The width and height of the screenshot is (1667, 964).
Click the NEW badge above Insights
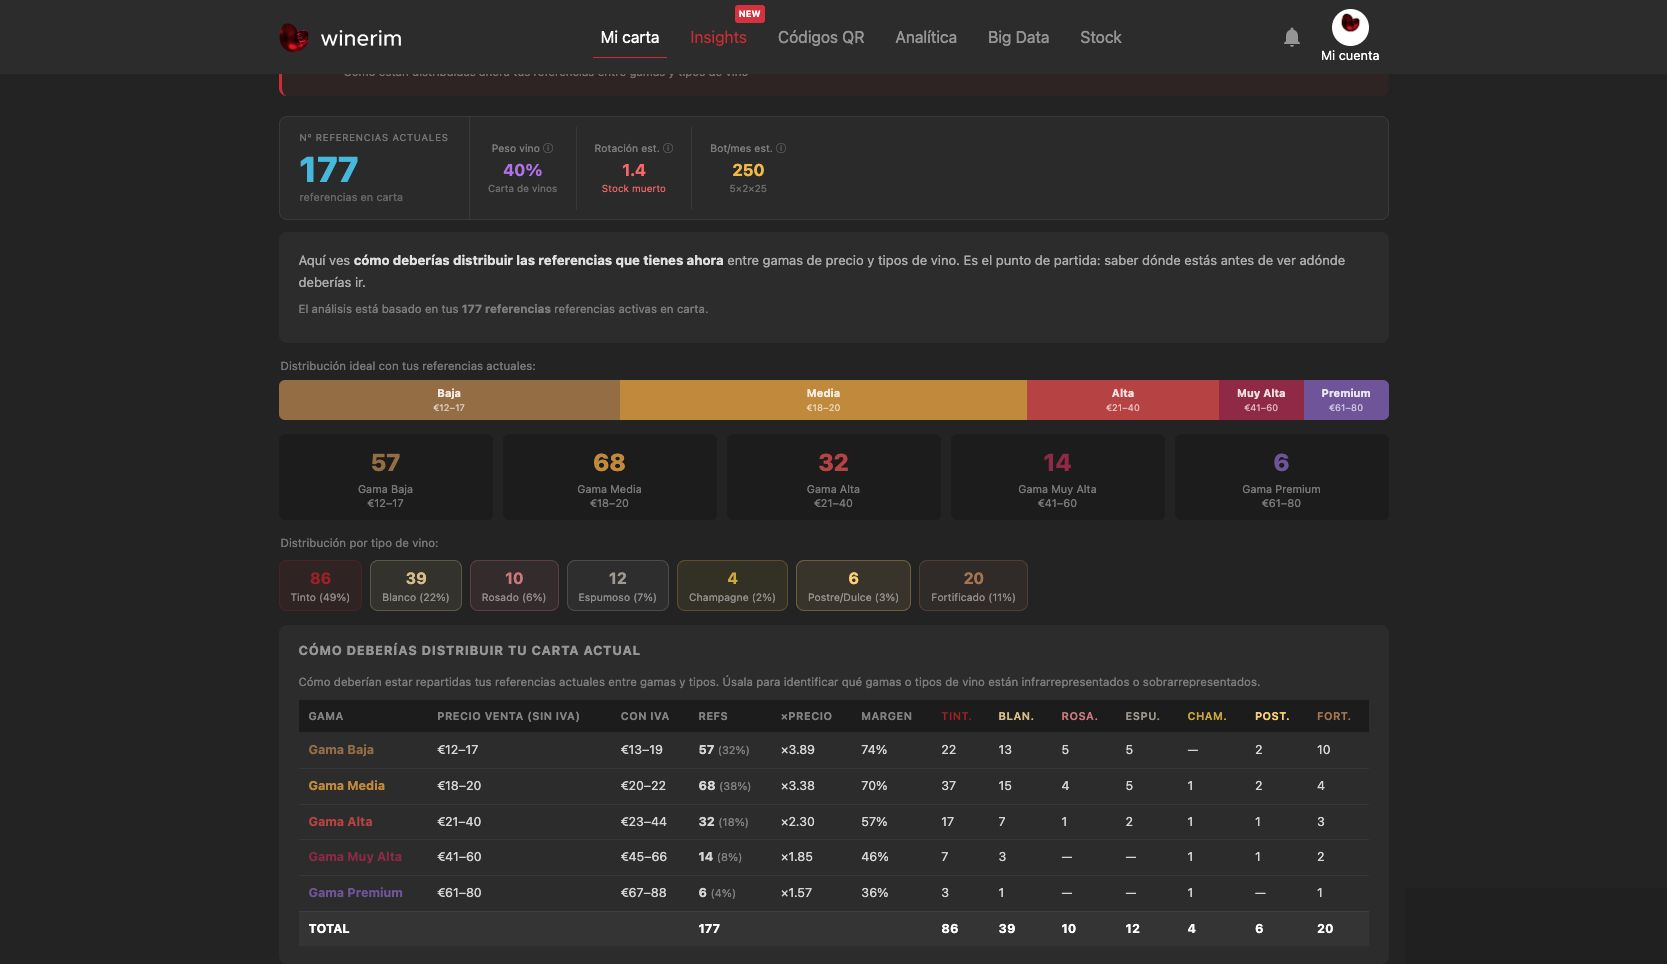point(749,14)
